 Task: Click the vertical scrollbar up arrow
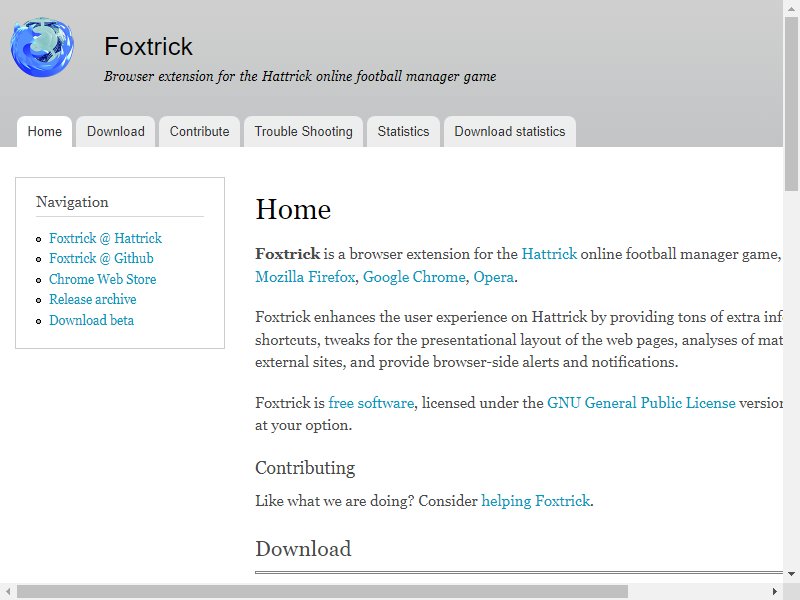(x=791, y=8)
